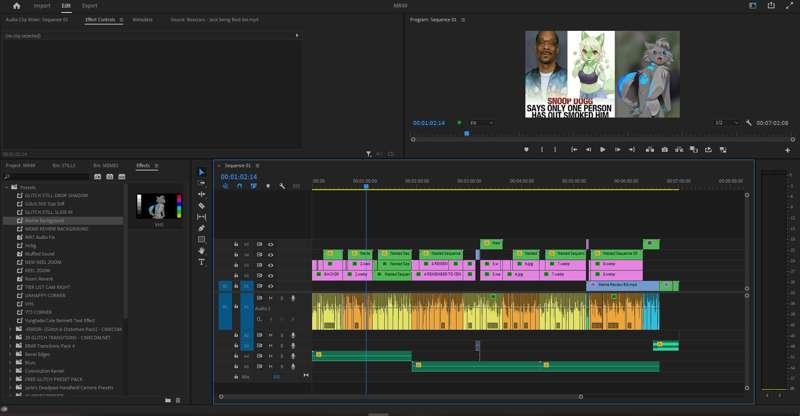
Task: Go to Out point
Action: tap(632, 150)
